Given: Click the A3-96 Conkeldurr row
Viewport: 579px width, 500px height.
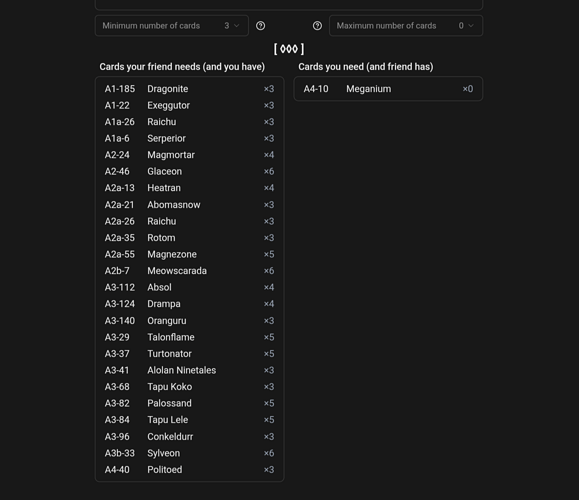Looking at the screenshot, I should (189, 437).
